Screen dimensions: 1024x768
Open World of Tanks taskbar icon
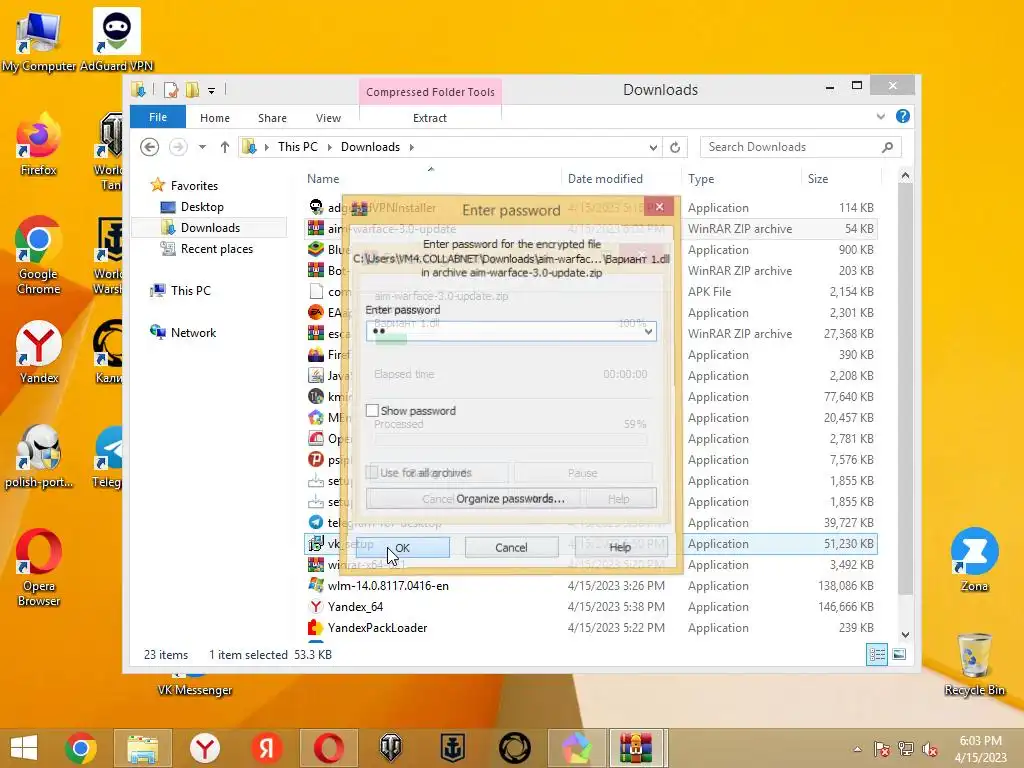(x=391, y=748)
